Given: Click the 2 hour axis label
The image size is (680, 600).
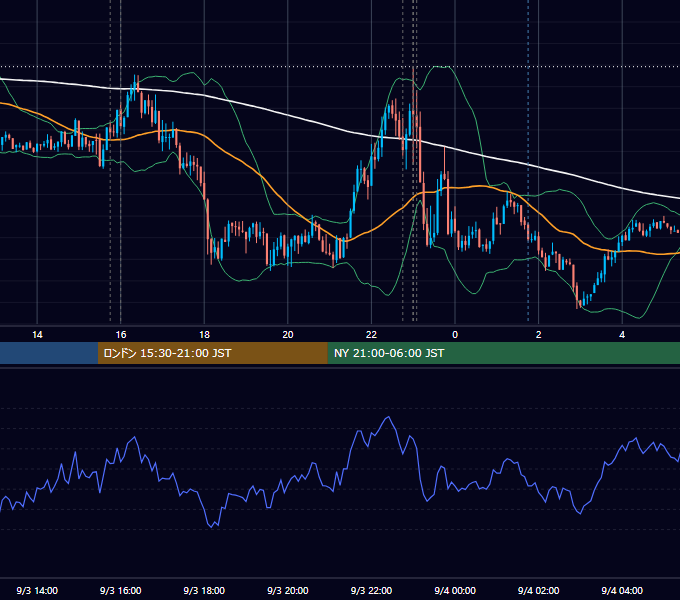Looking at the screenshot, I should click(539, 335).
